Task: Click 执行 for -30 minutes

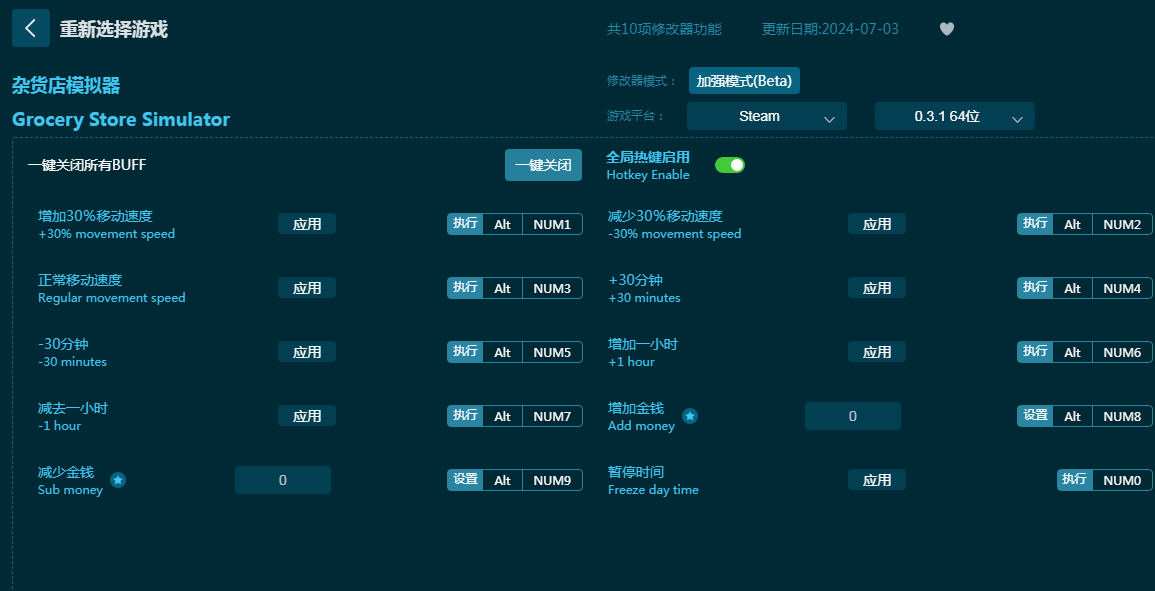Action: click(465, 352)
